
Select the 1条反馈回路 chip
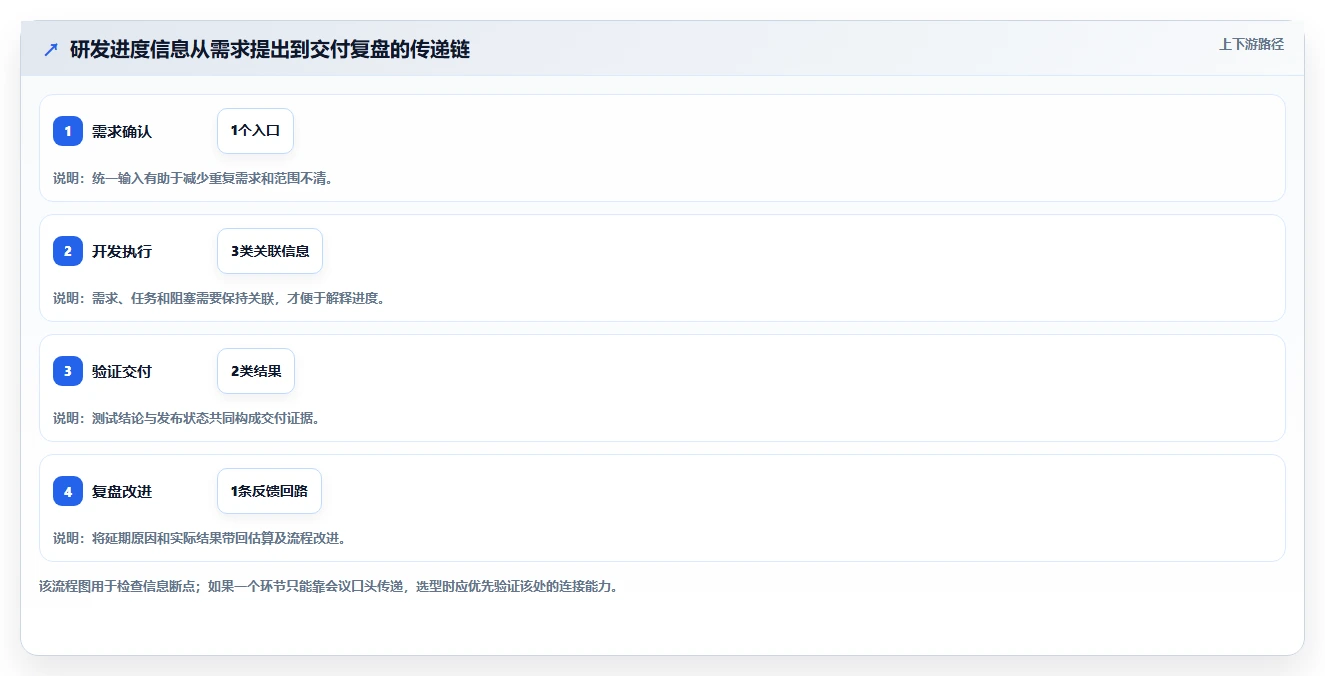point(269,491)
